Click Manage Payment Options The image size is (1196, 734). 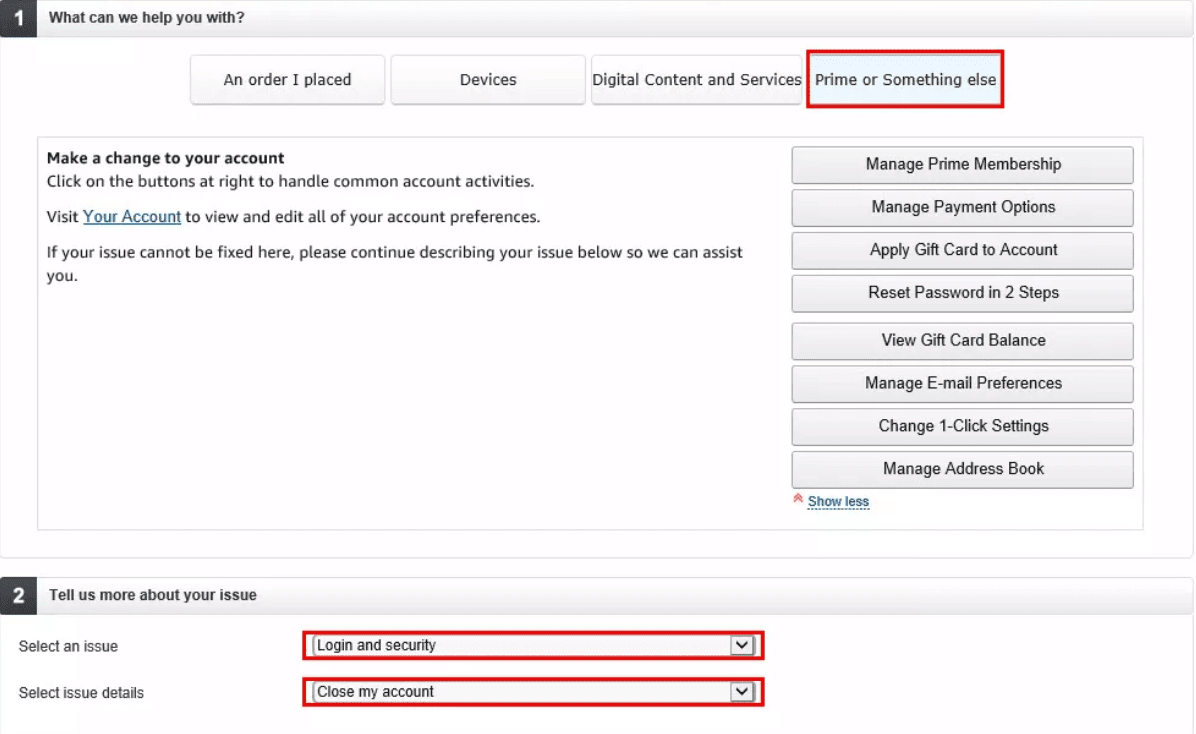pos(961,207)
